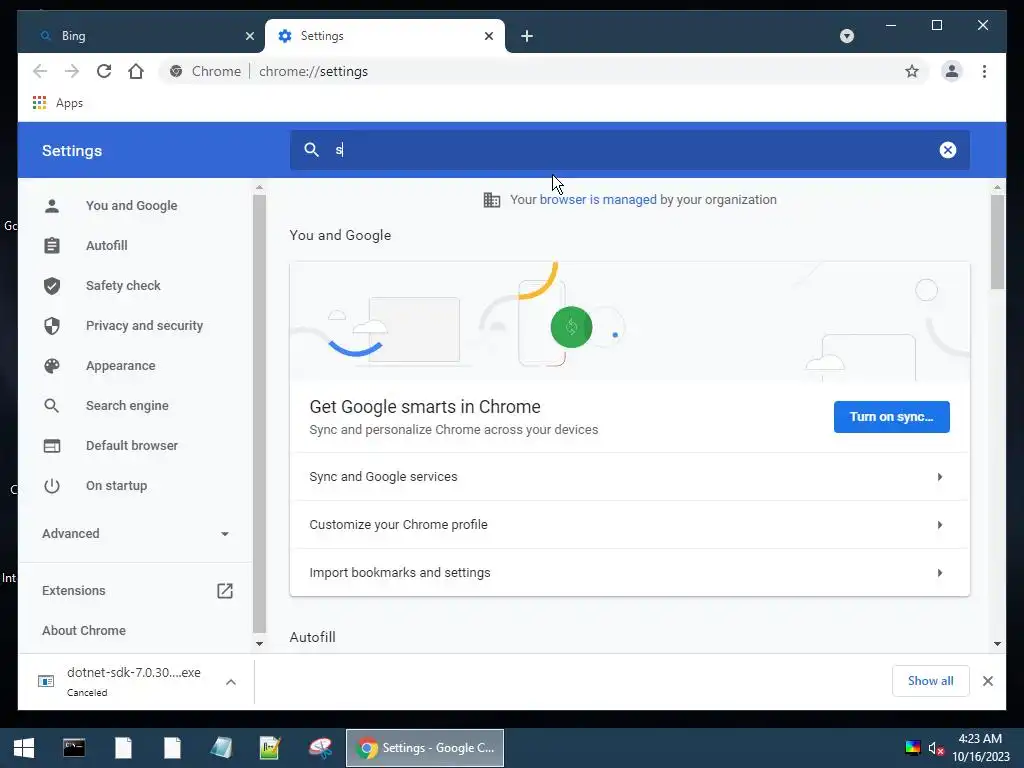Viewport: 1024px width, 768px height.
Task: Click the Autofill section heading
Action: (312, 637)
